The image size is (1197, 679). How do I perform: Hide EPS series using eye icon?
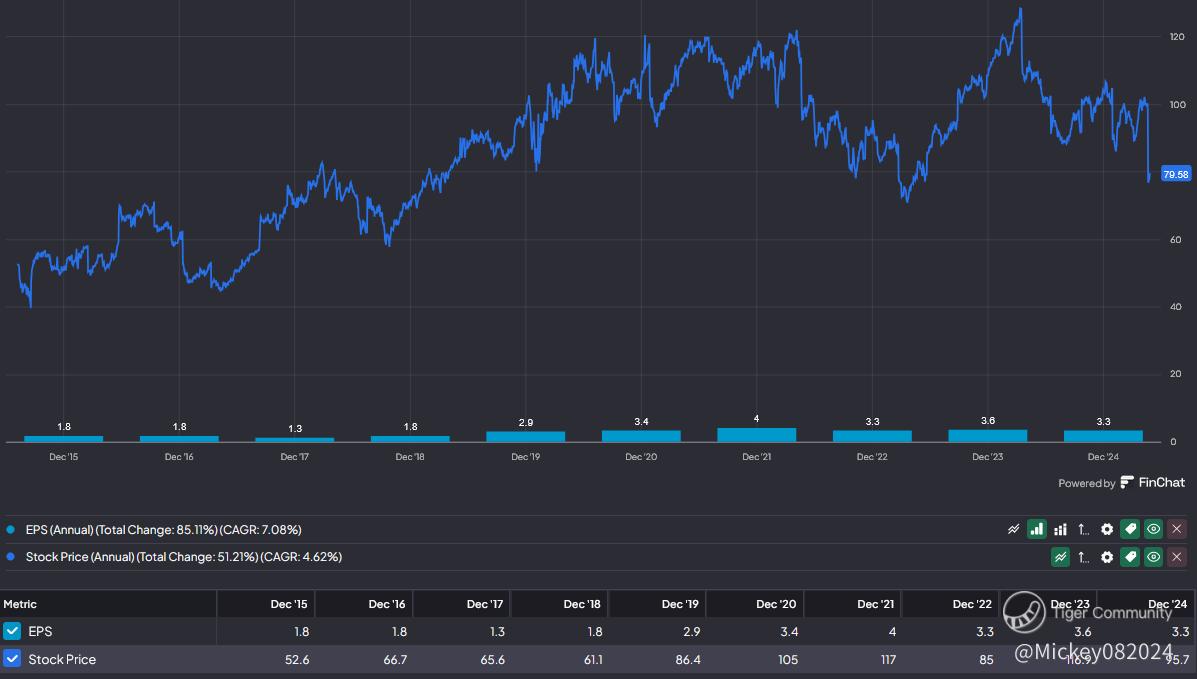tap(1154, 529)
